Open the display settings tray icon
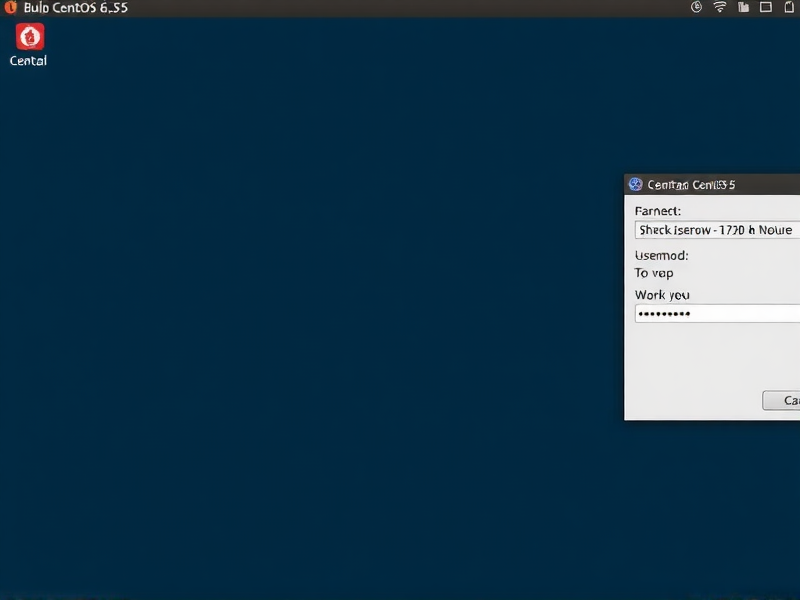This screenshot has width=800, height=600. point(766,7)
